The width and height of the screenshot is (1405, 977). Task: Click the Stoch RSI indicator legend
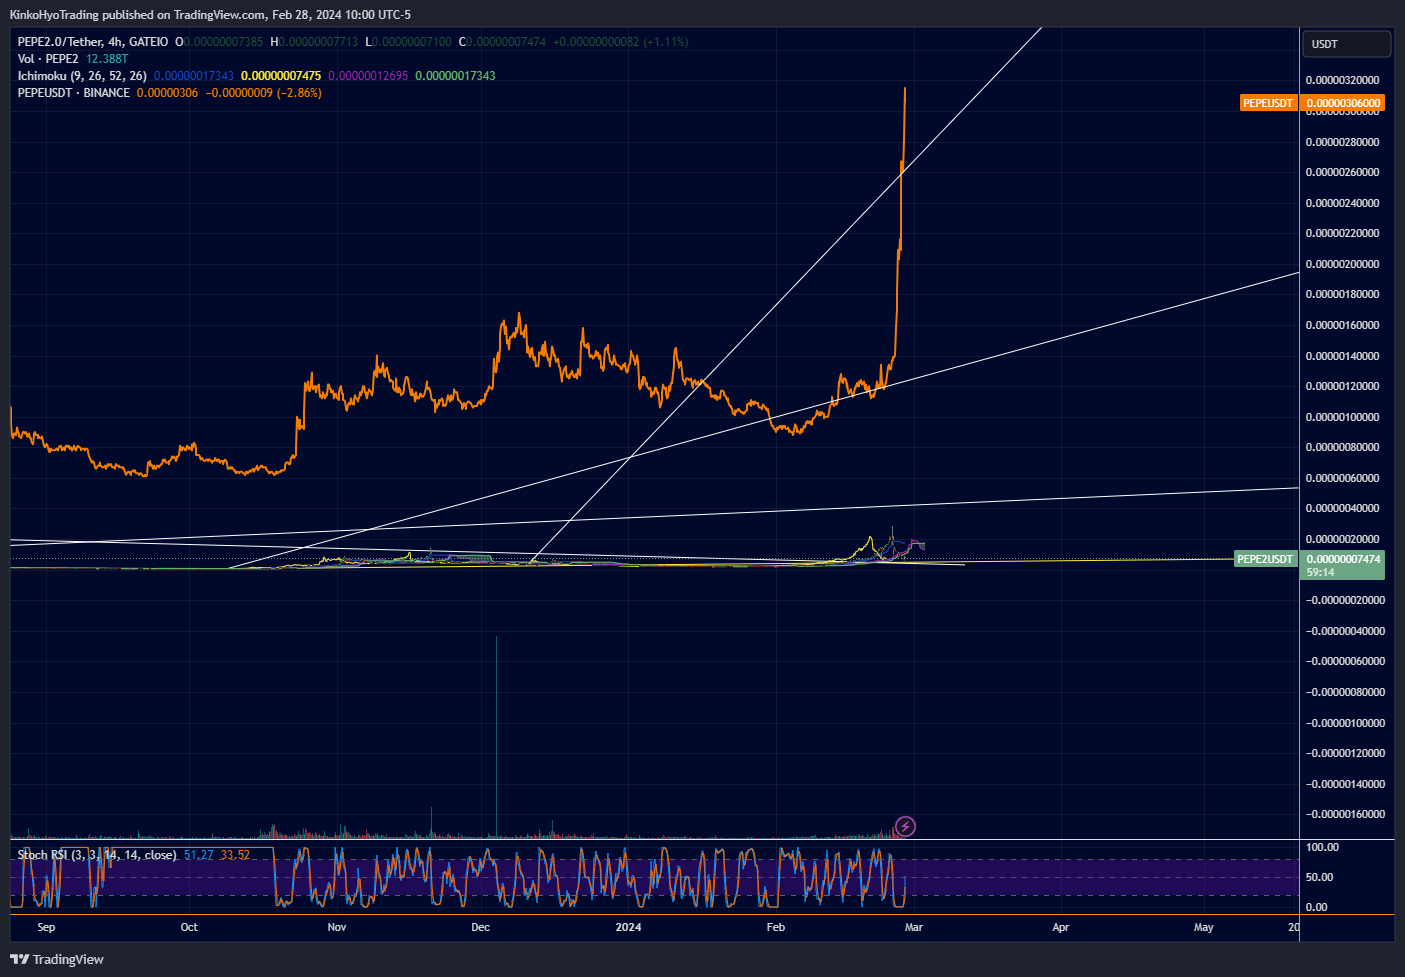coord(97,855)
